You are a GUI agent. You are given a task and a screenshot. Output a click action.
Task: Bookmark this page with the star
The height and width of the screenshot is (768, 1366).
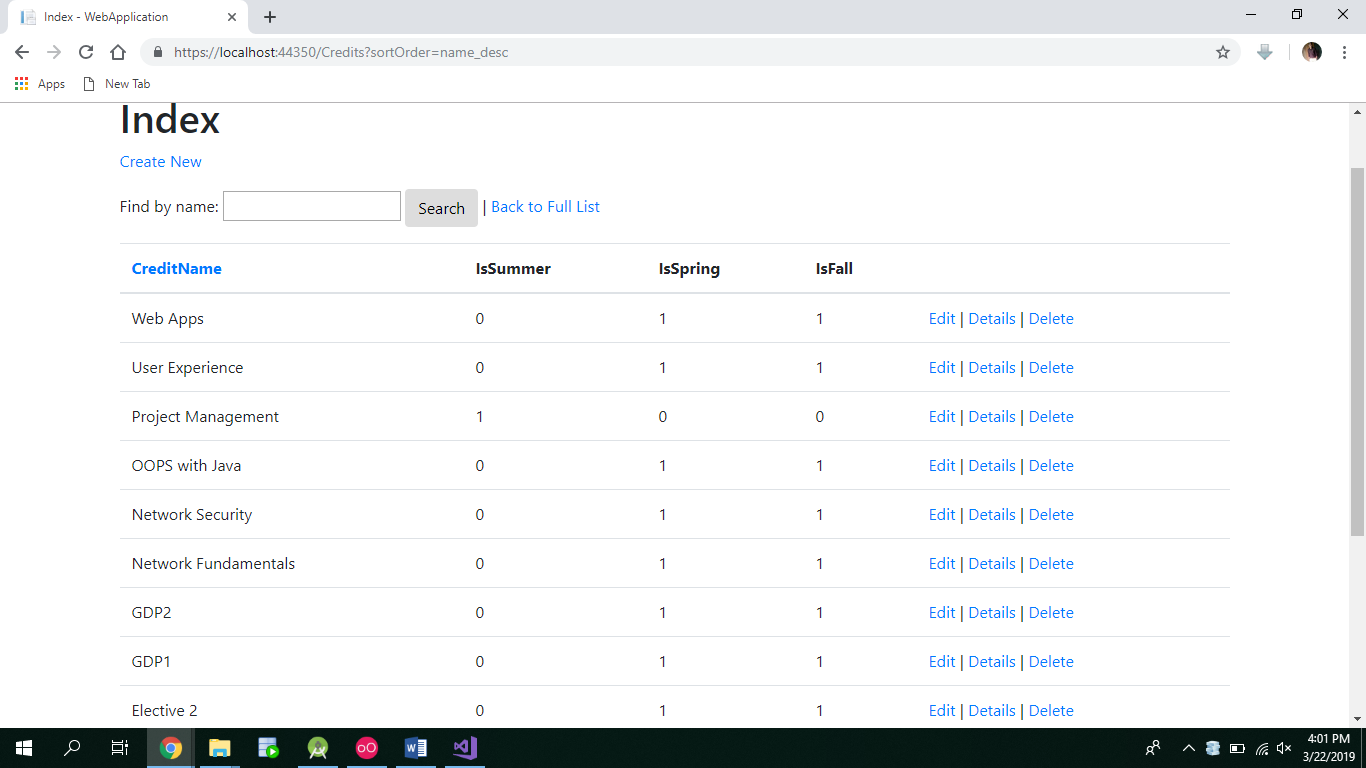[x=1223, y=52]
